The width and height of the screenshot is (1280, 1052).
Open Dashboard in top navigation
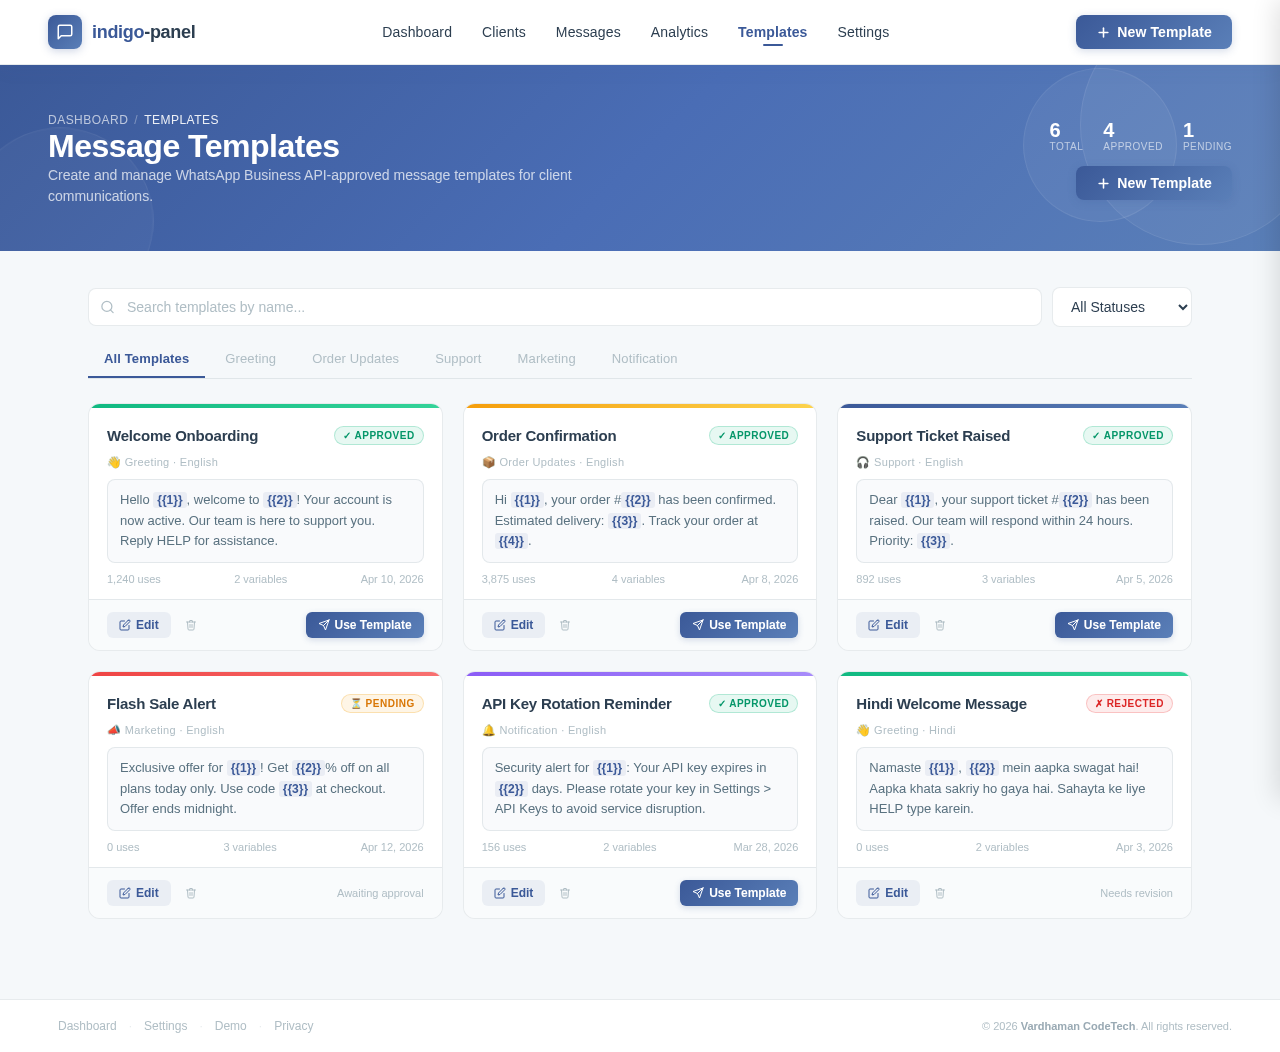417,32
